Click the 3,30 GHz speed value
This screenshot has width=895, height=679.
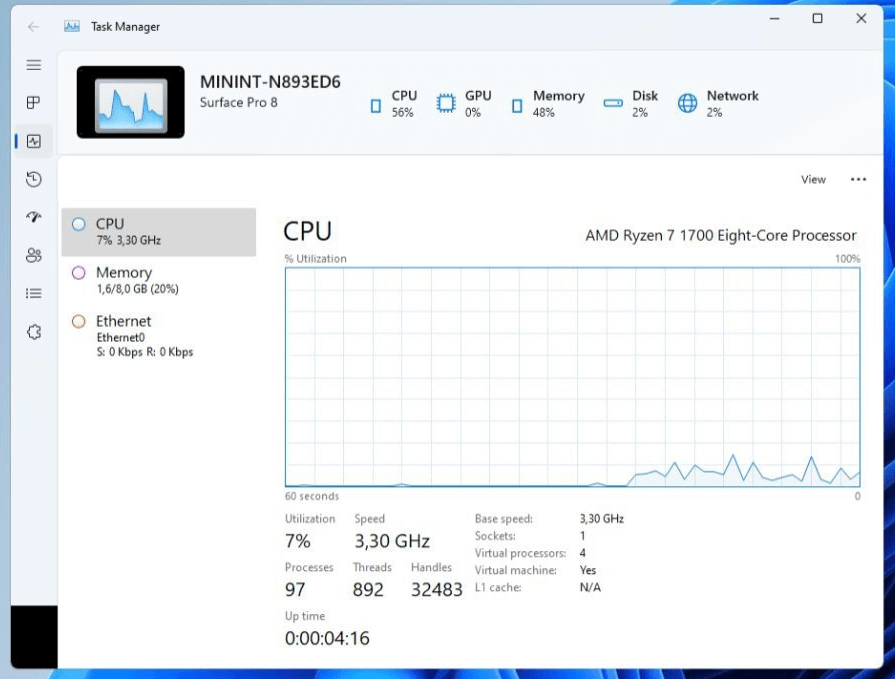(392, 541)
